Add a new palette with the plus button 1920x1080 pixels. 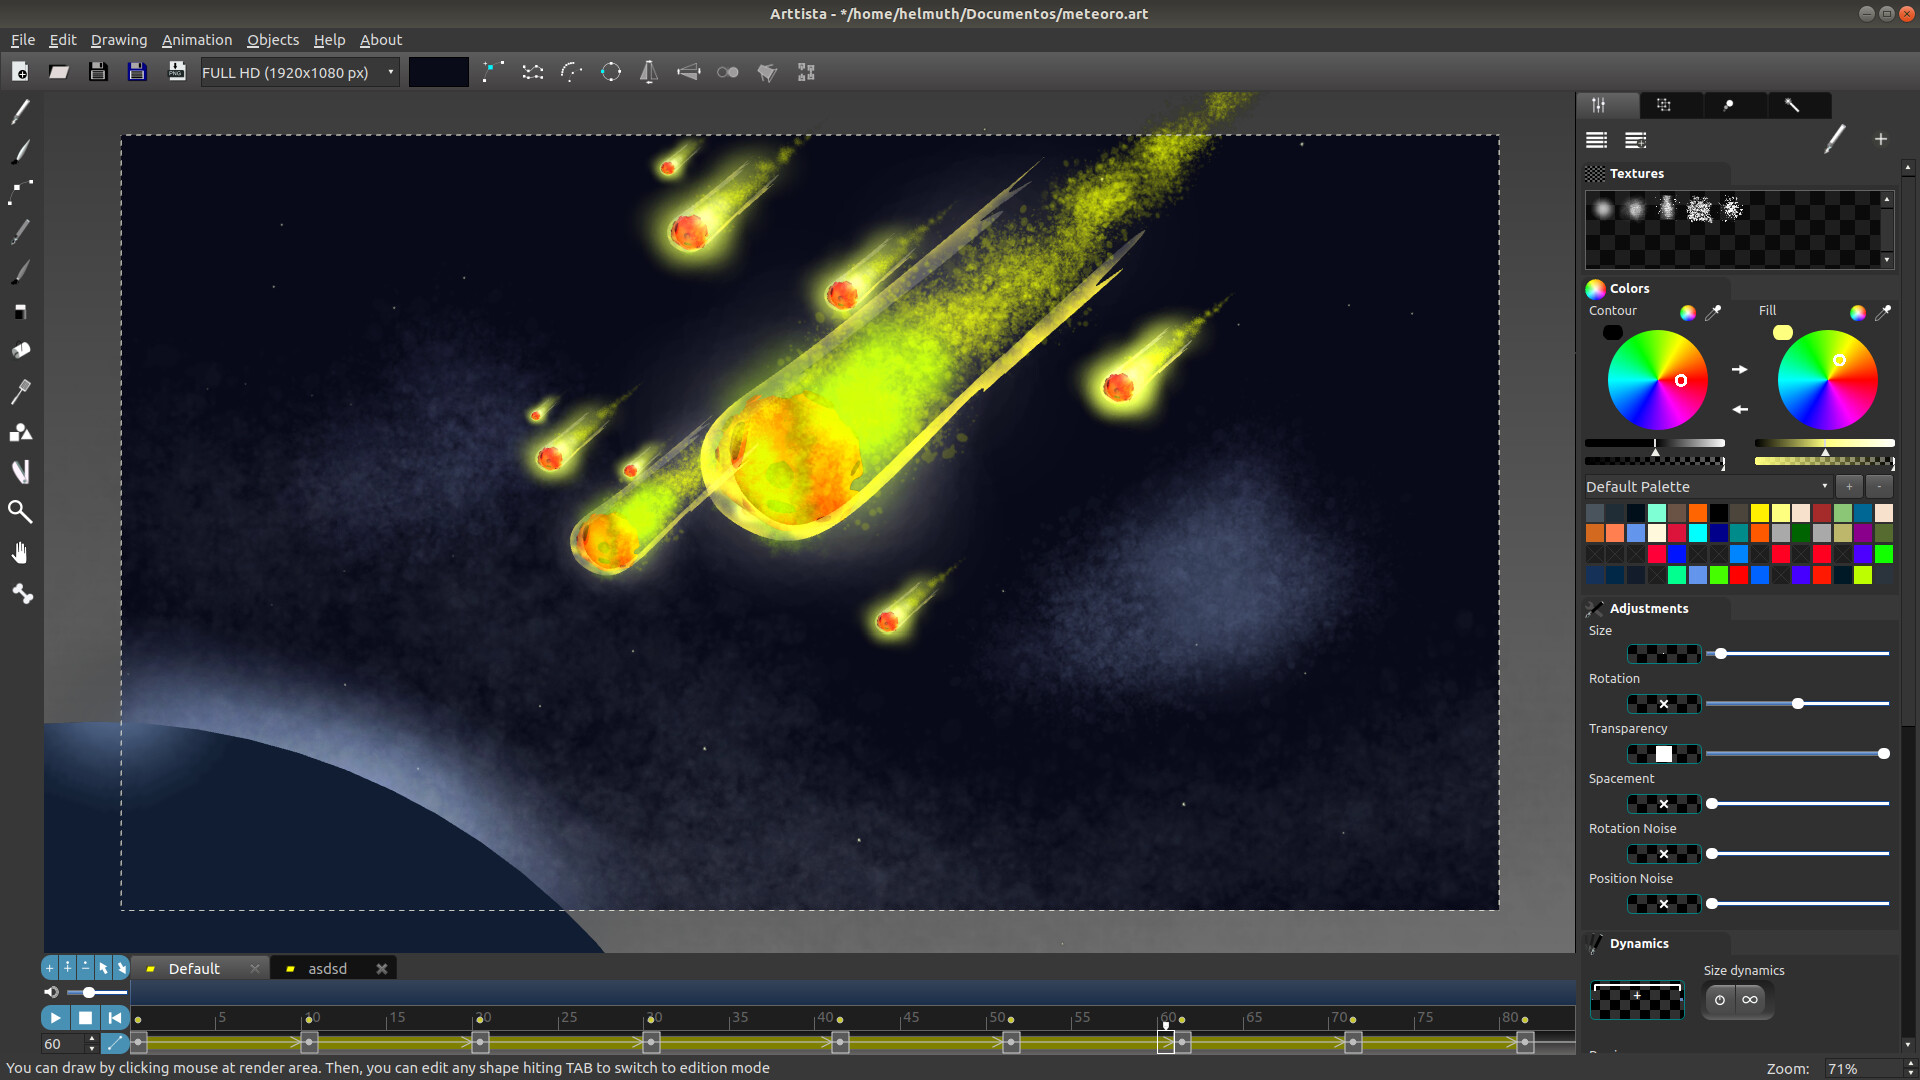point(1850,486)
